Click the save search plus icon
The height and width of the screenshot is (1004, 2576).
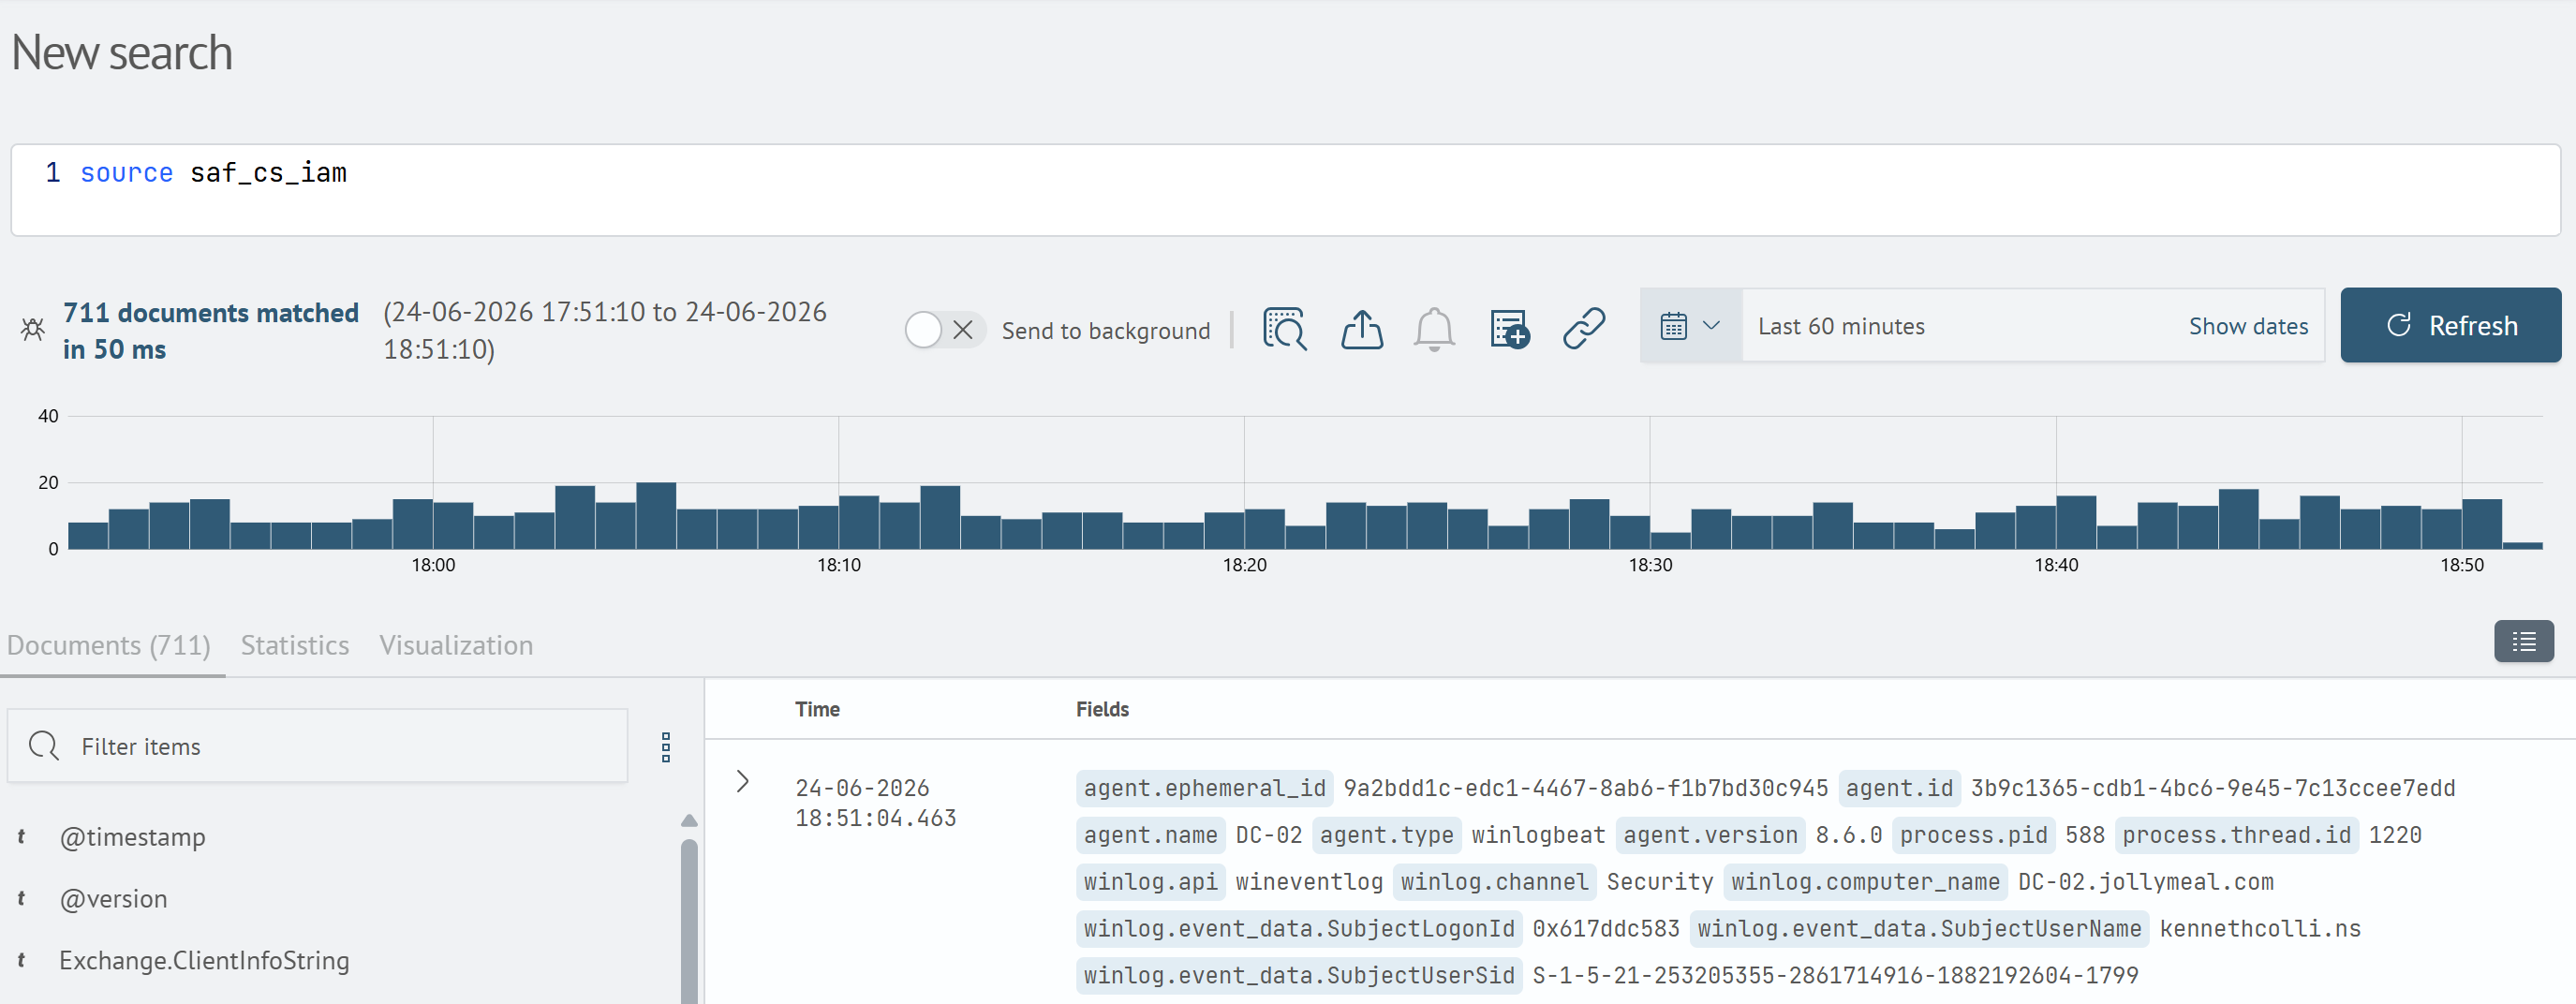(1509, 328)
